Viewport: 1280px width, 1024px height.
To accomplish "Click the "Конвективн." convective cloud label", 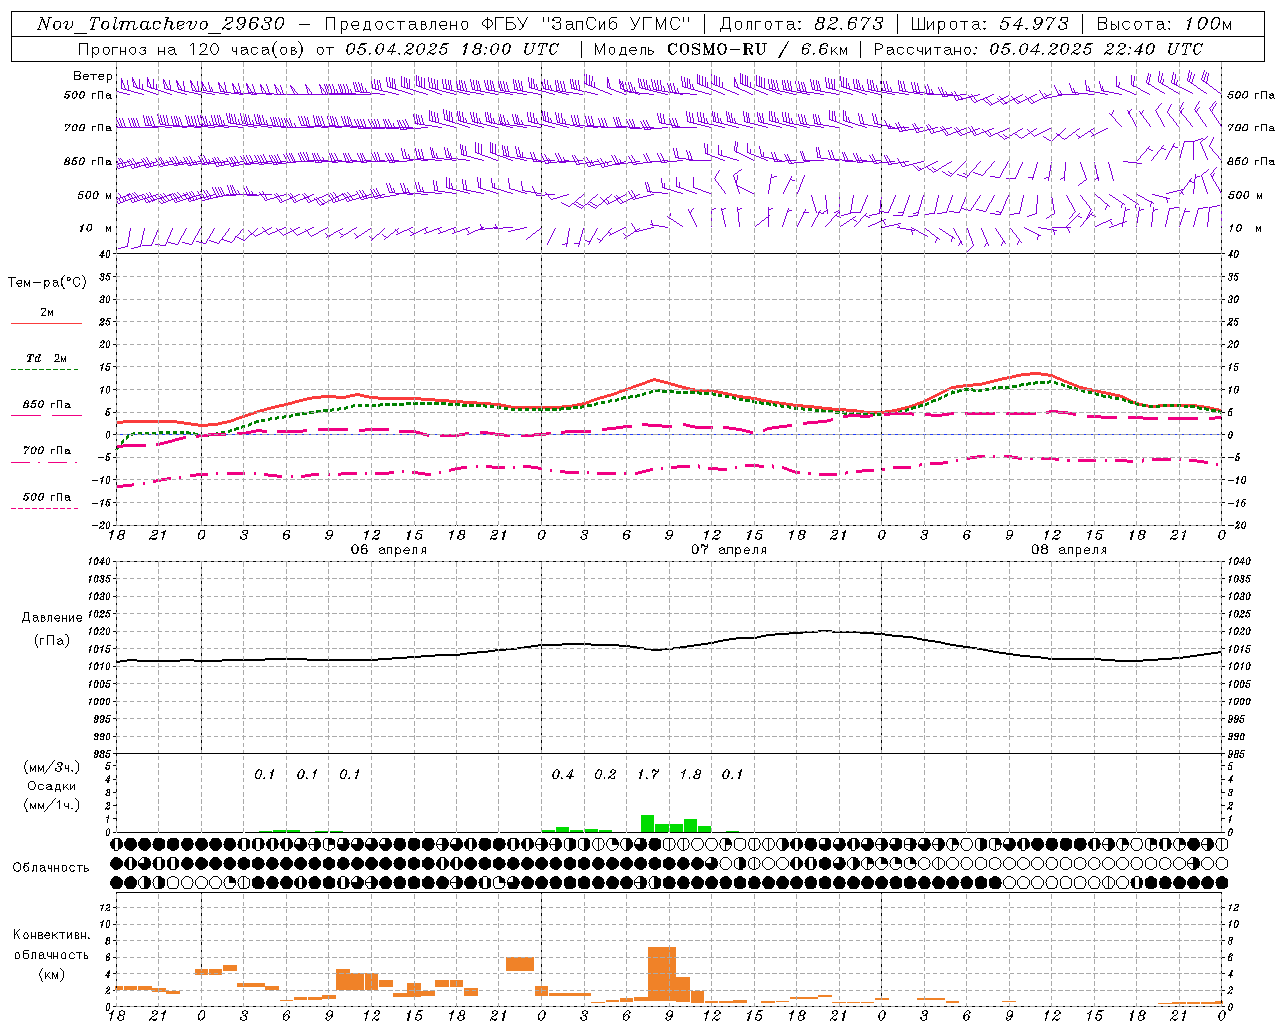I will point(51,935).
